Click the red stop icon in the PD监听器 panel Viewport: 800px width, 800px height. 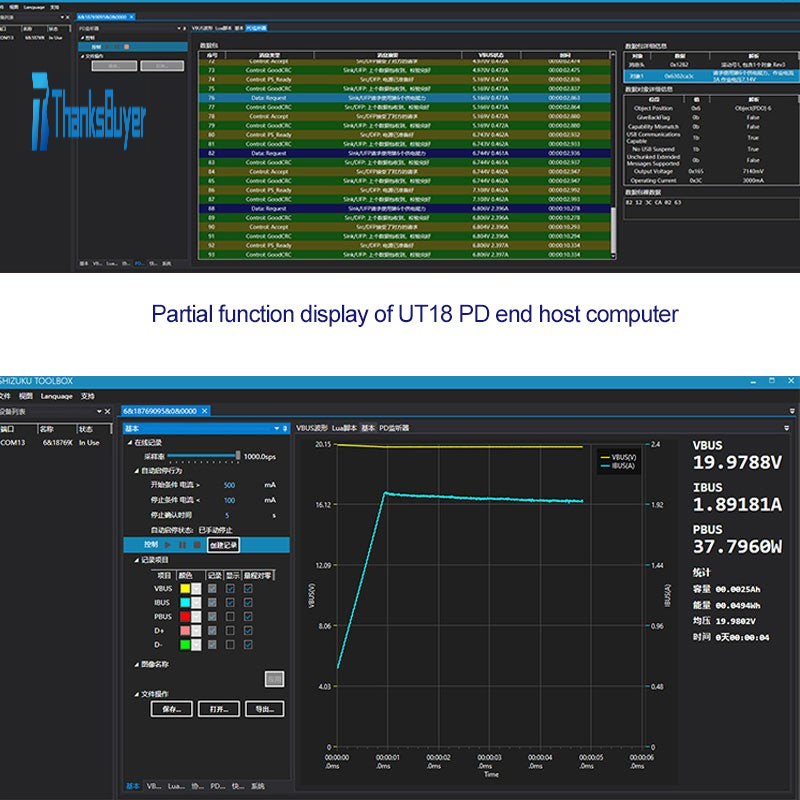(125, 46)
